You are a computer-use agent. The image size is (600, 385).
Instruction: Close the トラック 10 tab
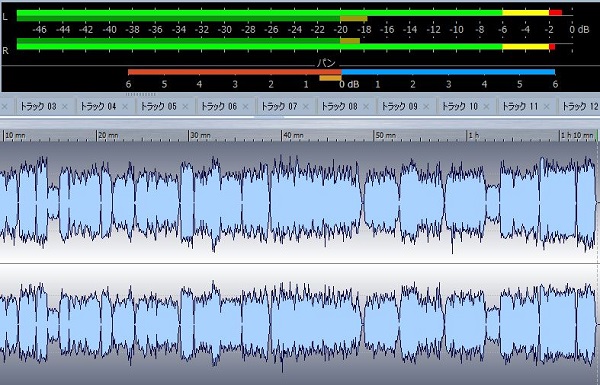[x=486, y=107]
